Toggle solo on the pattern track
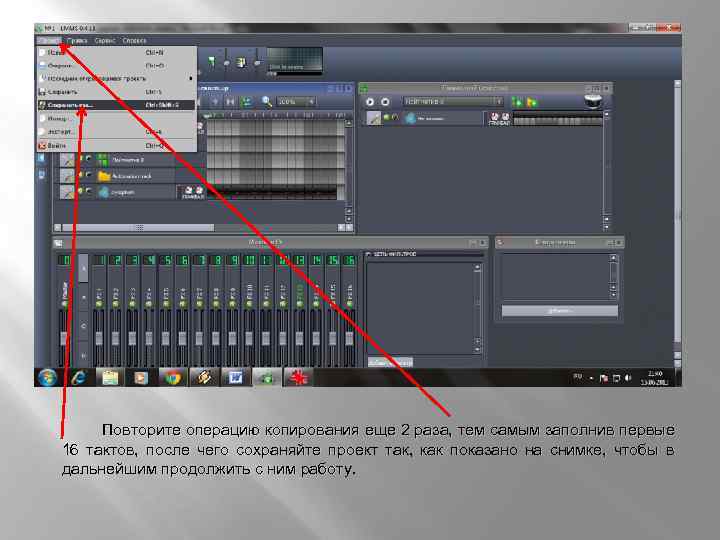Image resolution: width=720 pixels, height=540 pixels. click(x=89, y=159)
